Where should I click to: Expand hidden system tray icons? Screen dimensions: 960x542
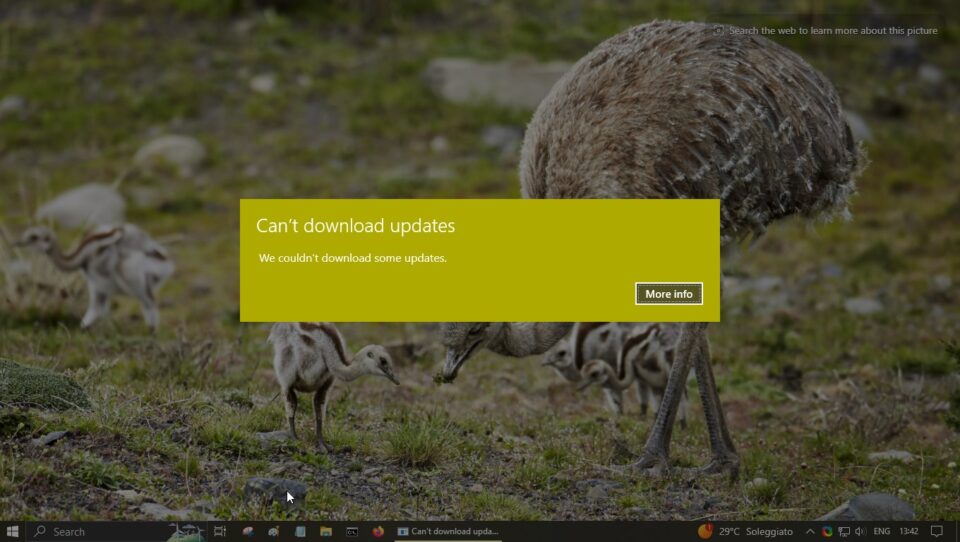point(809,532)
